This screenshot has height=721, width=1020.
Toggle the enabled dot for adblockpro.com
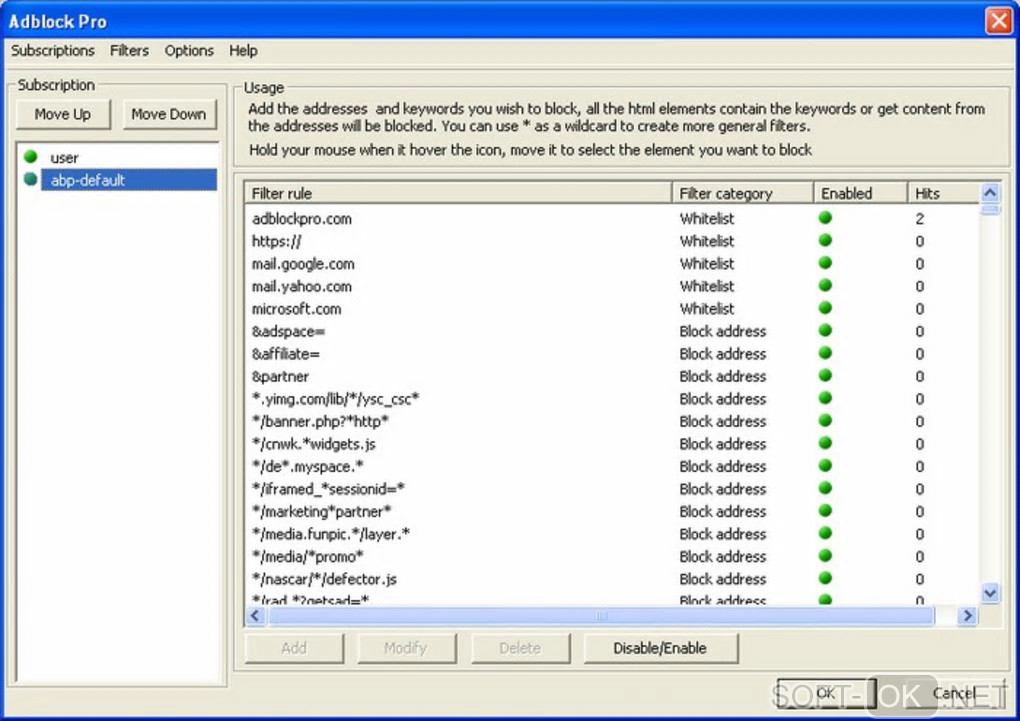825,218
